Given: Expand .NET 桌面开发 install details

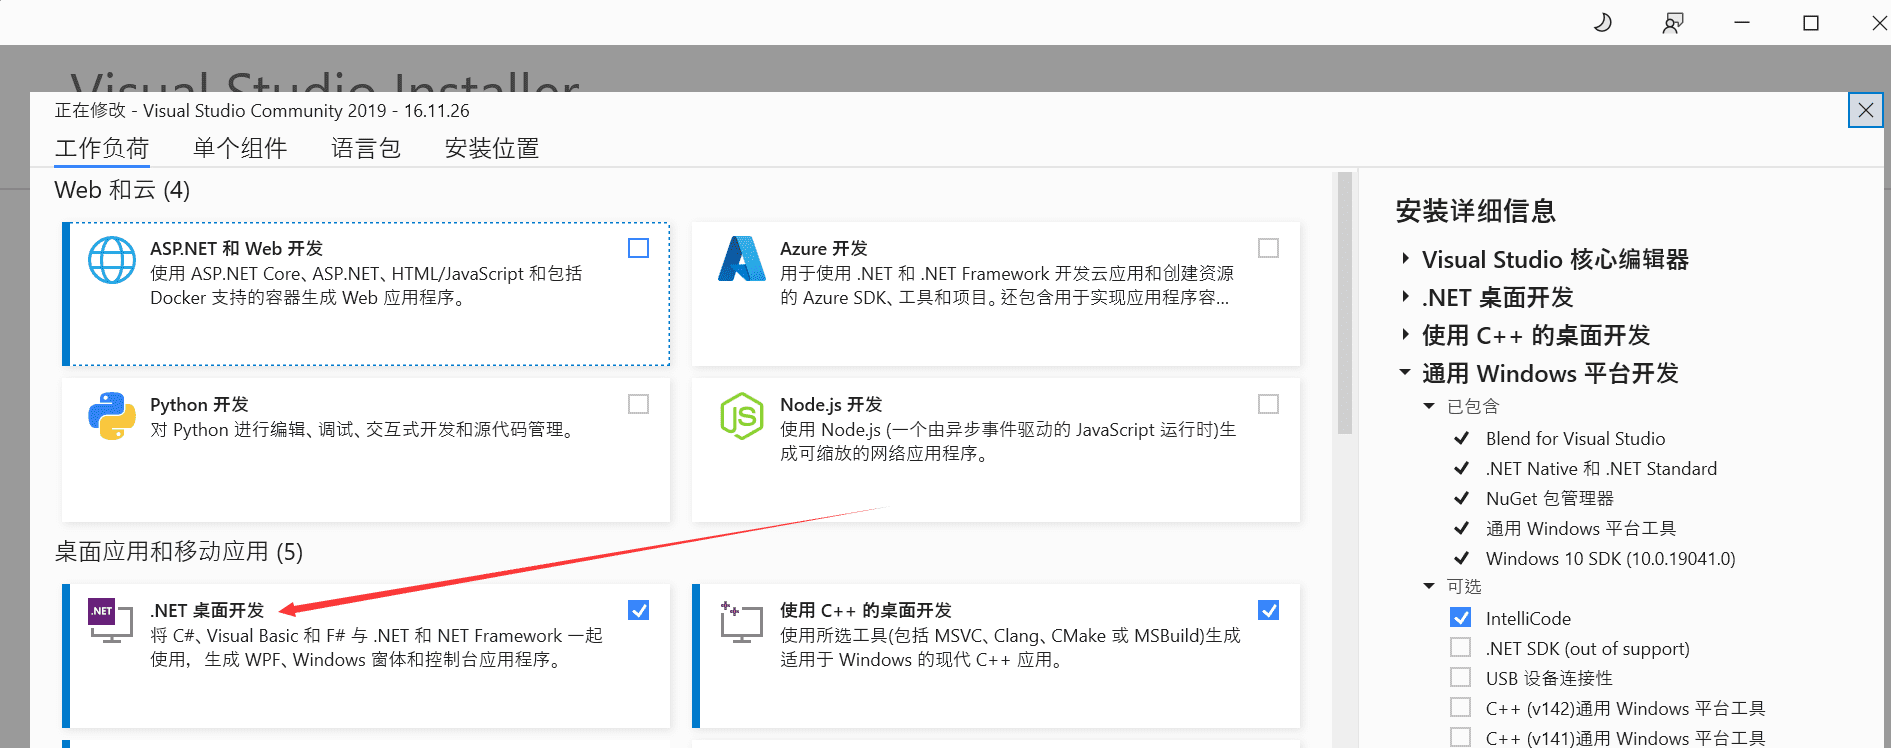Looking at the screenshot, I should (x=1405, y=297).
